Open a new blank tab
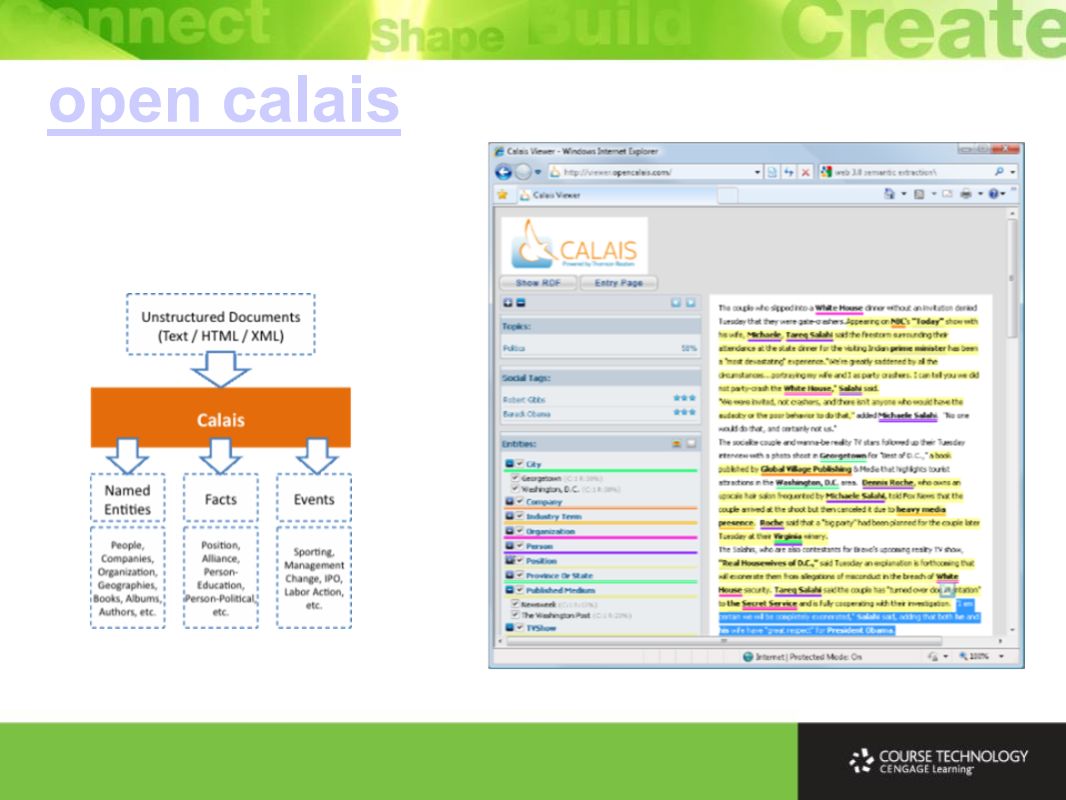 [x=727, y=195]
